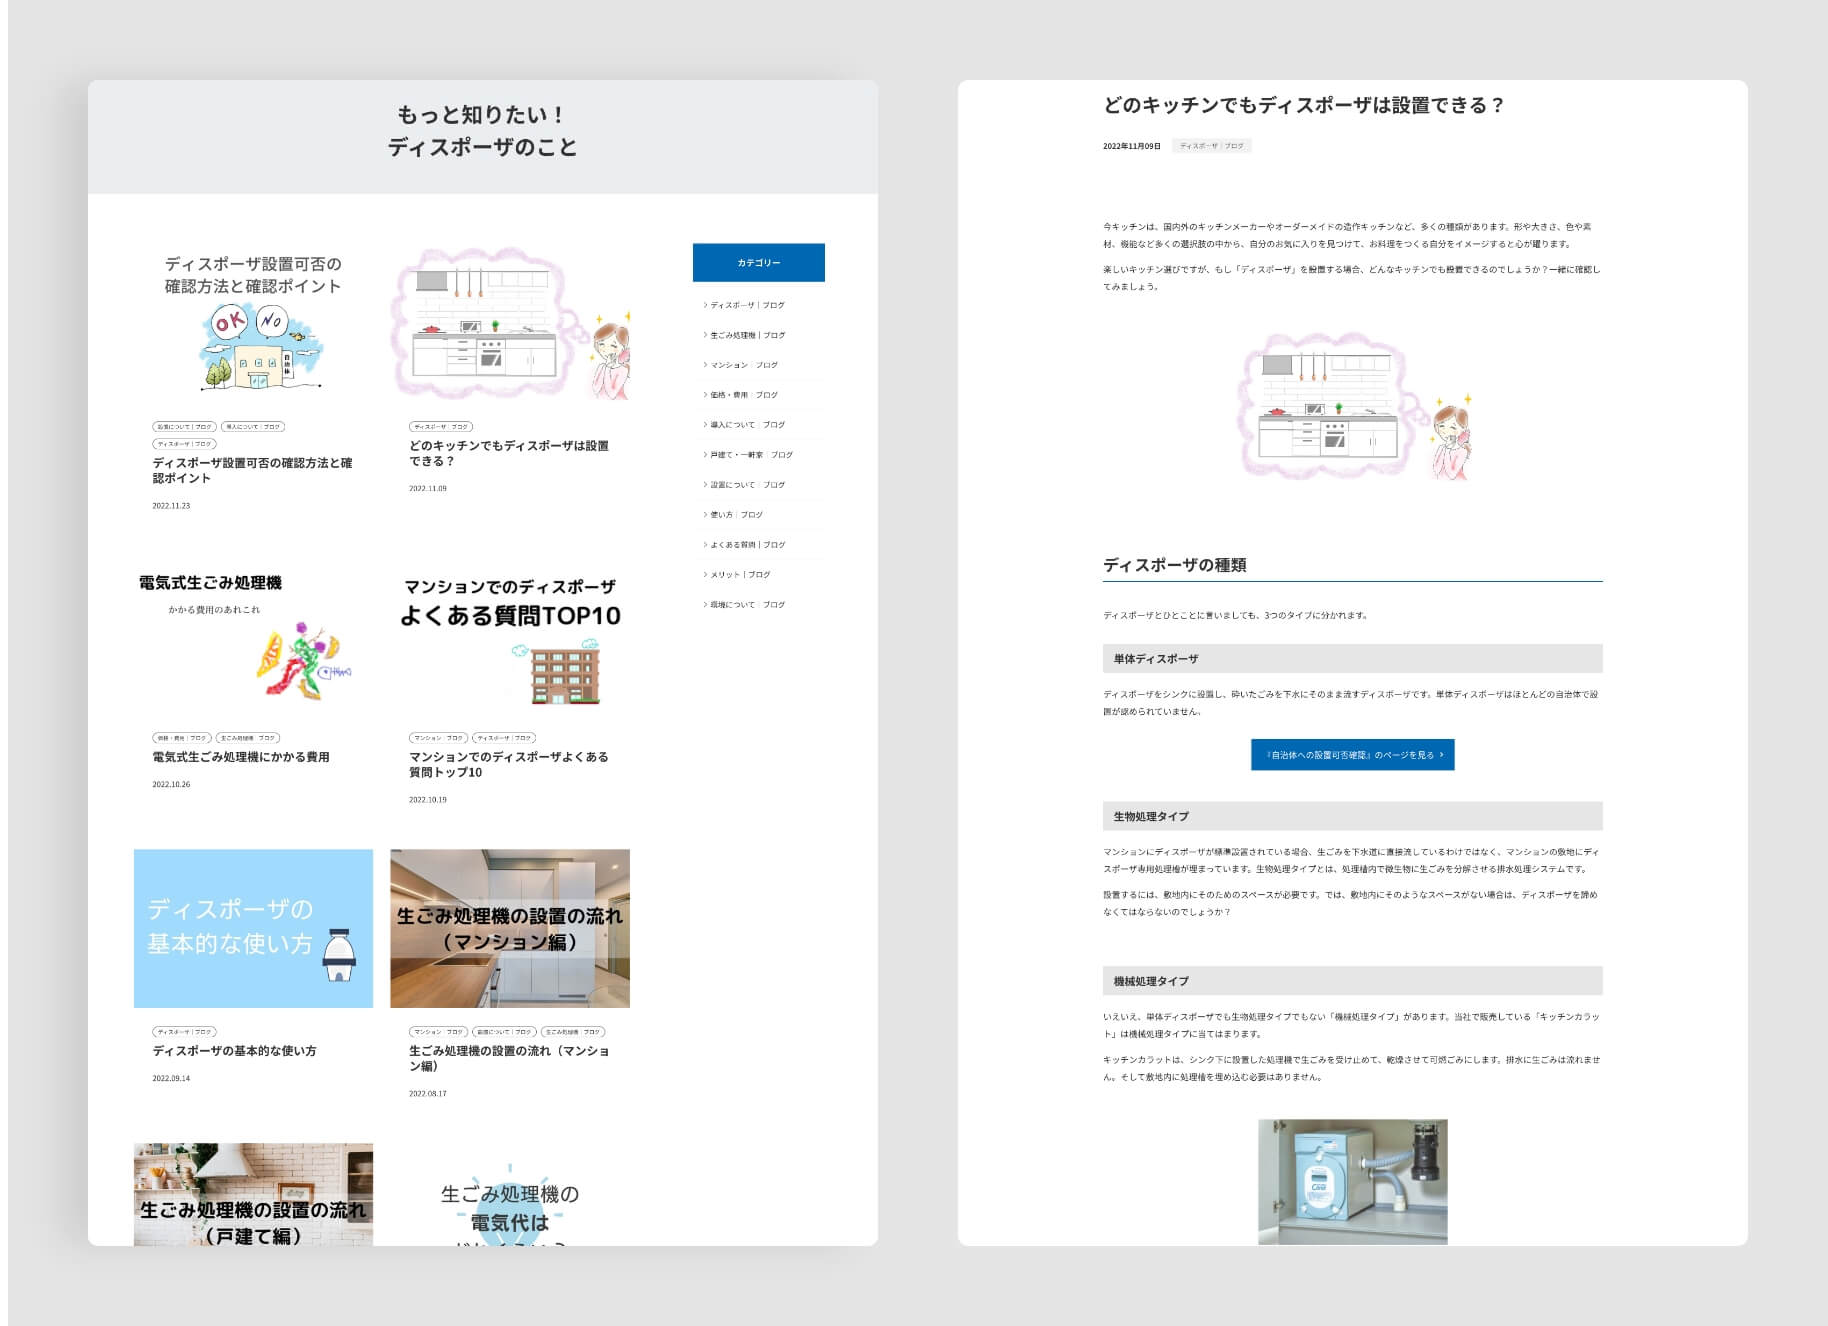The height and width of the screenshot is (1326, 1828).
Task: Click the date 2022.10.26
Action: click(171, 785)
